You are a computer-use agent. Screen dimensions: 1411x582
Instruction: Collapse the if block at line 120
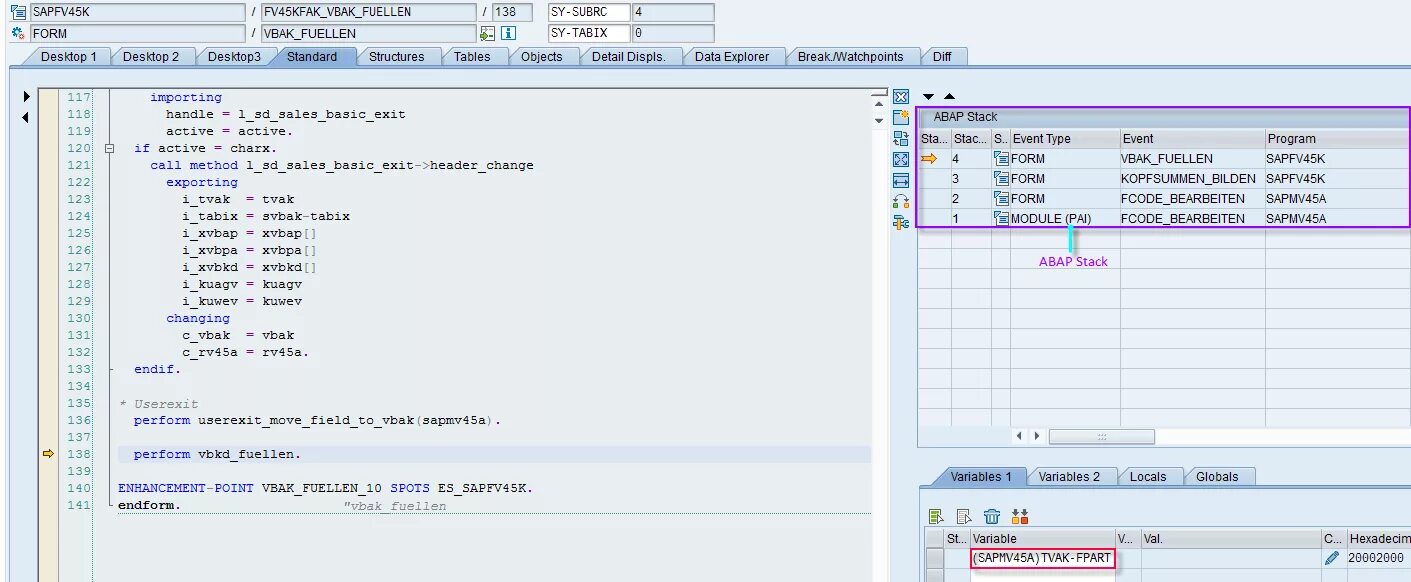109,148
